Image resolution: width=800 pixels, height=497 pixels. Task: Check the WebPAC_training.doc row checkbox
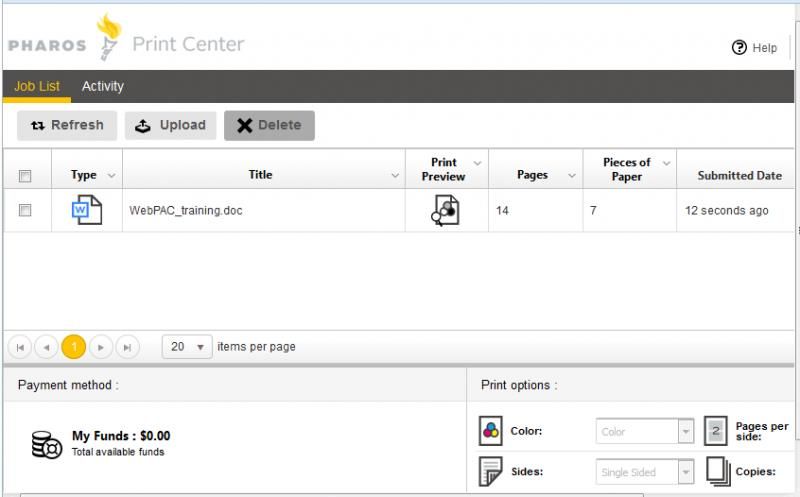24,210
